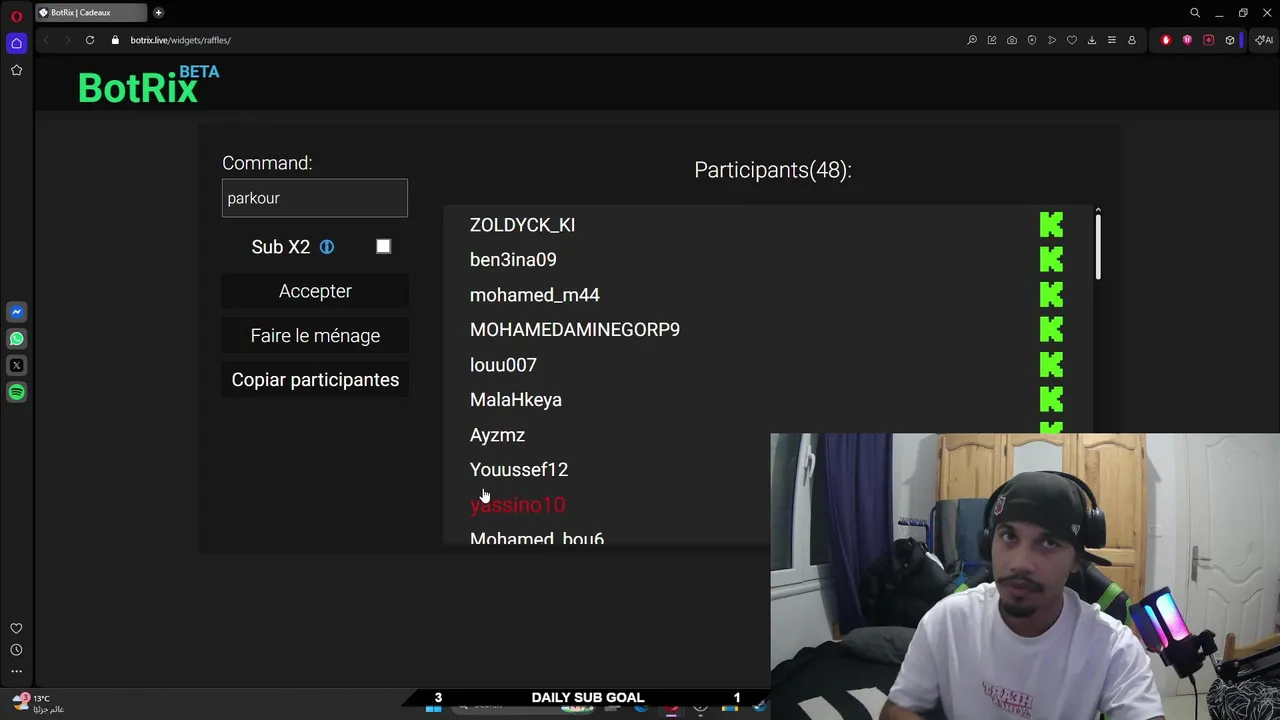The height and width of the screenshot is (720, 1280).
Task: Select red participant yassino10
Action: point(517,505)
